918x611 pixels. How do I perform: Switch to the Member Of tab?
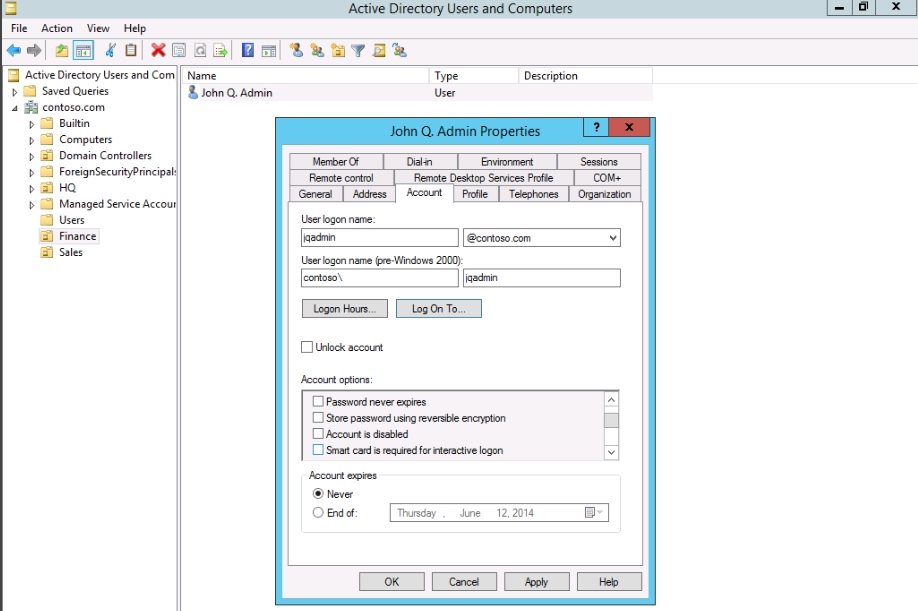click(335, 161)
